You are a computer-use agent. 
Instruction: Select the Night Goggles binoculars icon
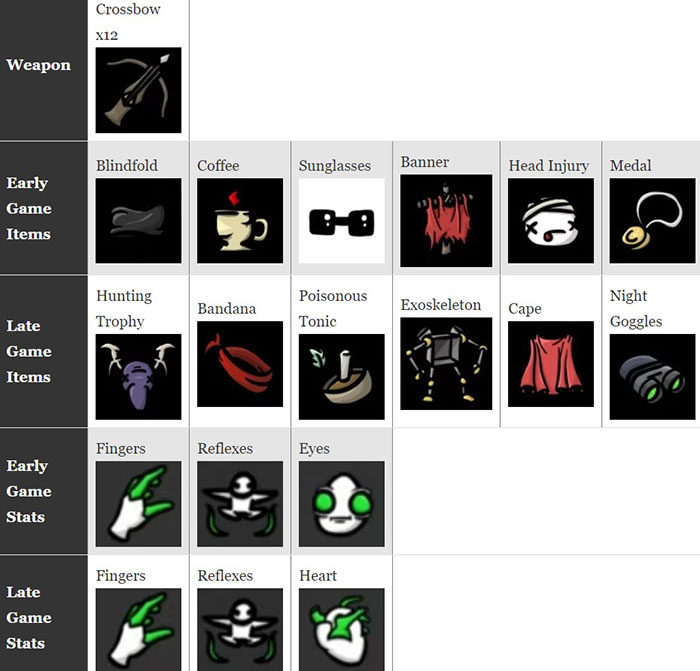tap(652, 377)
